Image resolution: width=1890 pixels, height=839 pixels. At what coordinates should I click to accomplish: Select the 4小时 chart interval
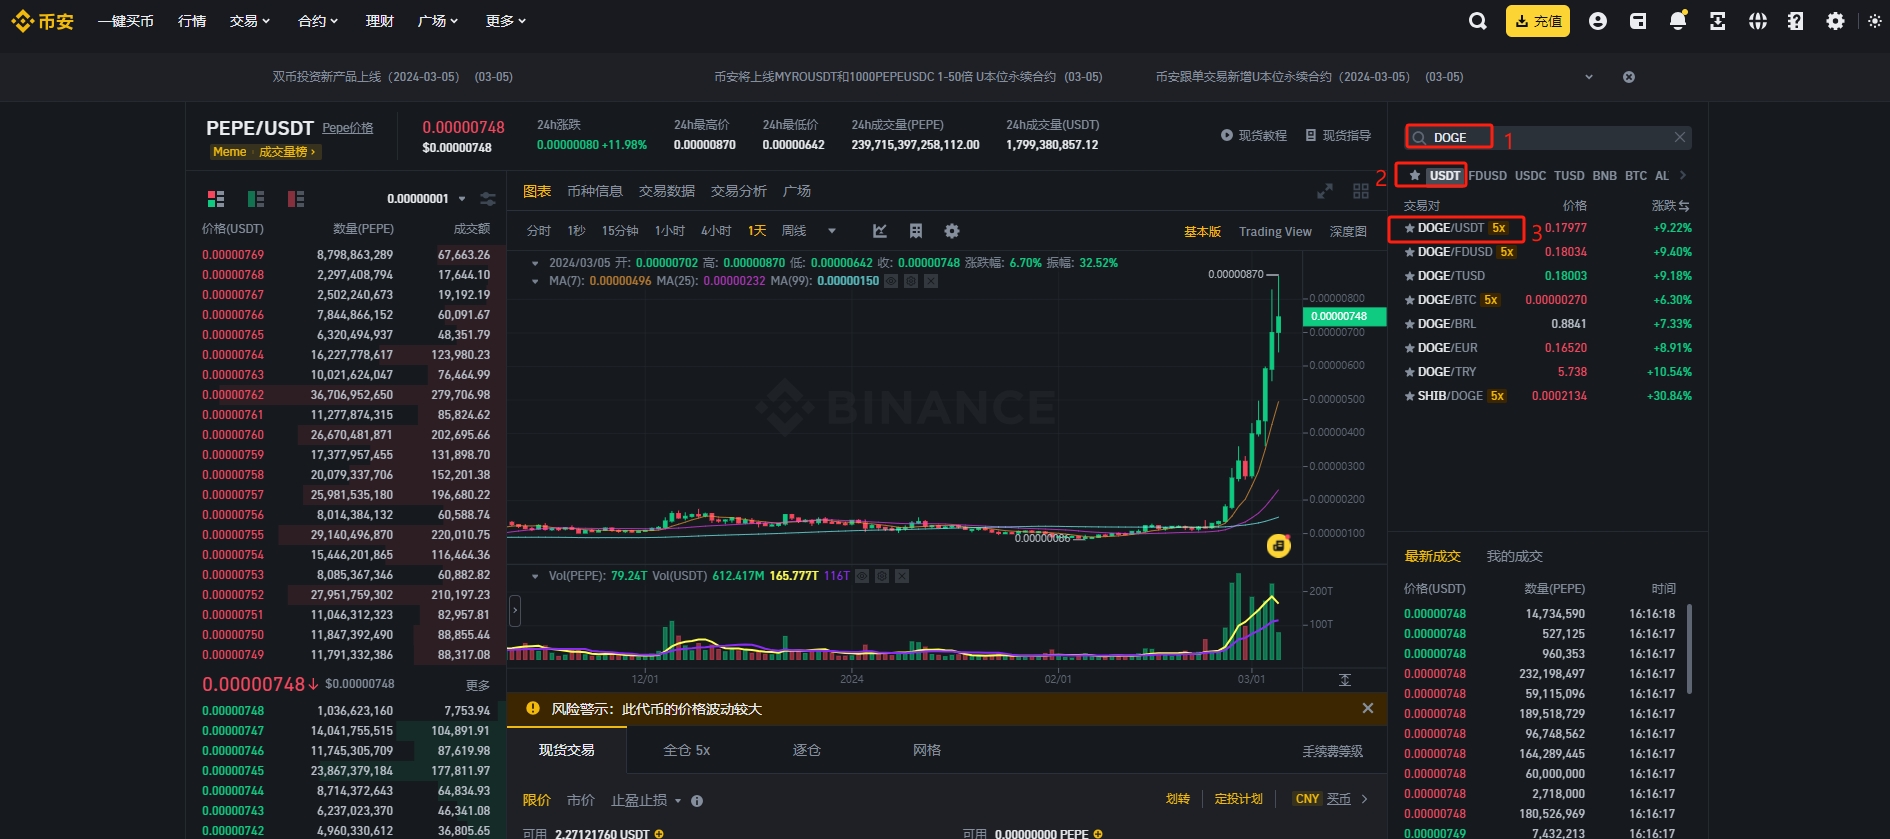coord(716,231)
